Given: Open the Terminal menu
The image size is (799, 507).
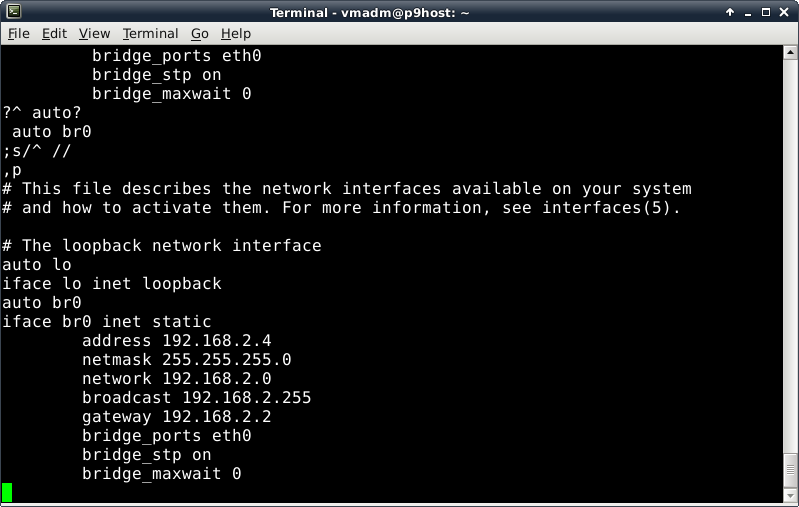Looking at the screenshot, I should (150, 33).
